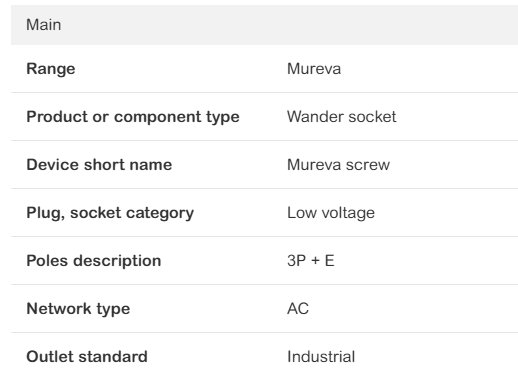
Task: Select Plug, socket category label
Action: click(110, 213)
